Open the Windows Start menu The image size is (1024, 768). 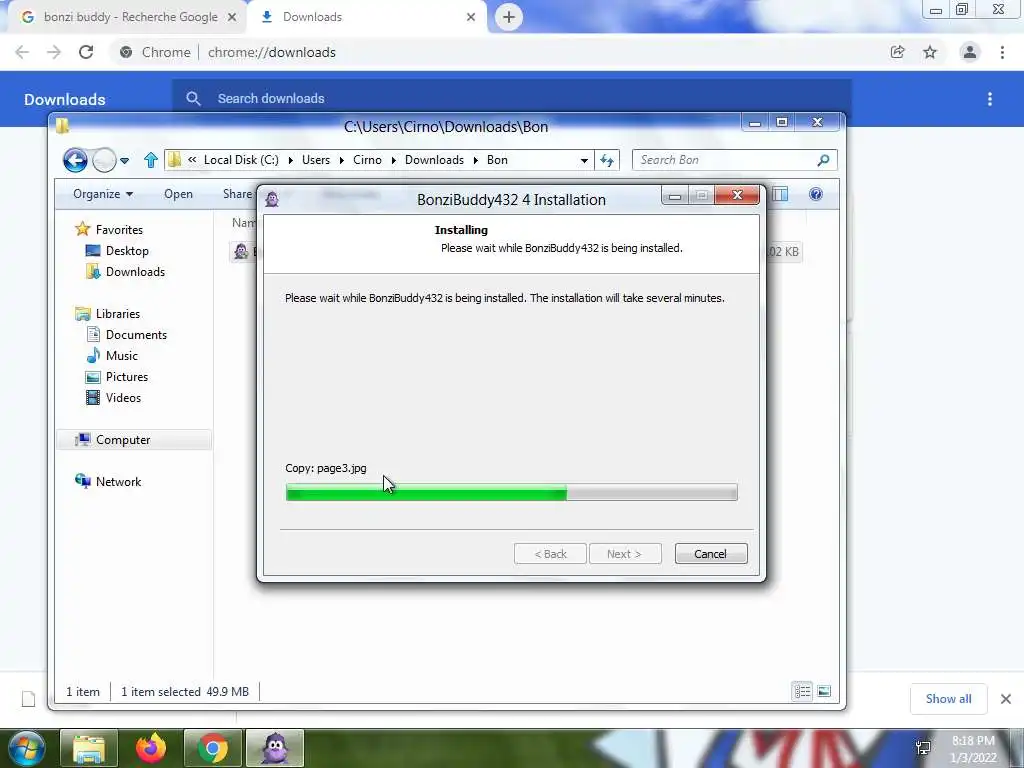click(x=26, y=748)
